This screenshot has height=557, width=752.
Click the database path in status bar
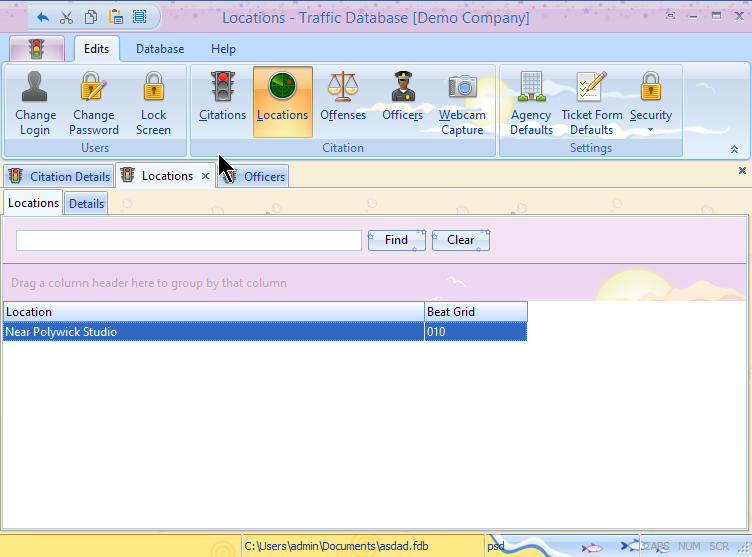336,546
